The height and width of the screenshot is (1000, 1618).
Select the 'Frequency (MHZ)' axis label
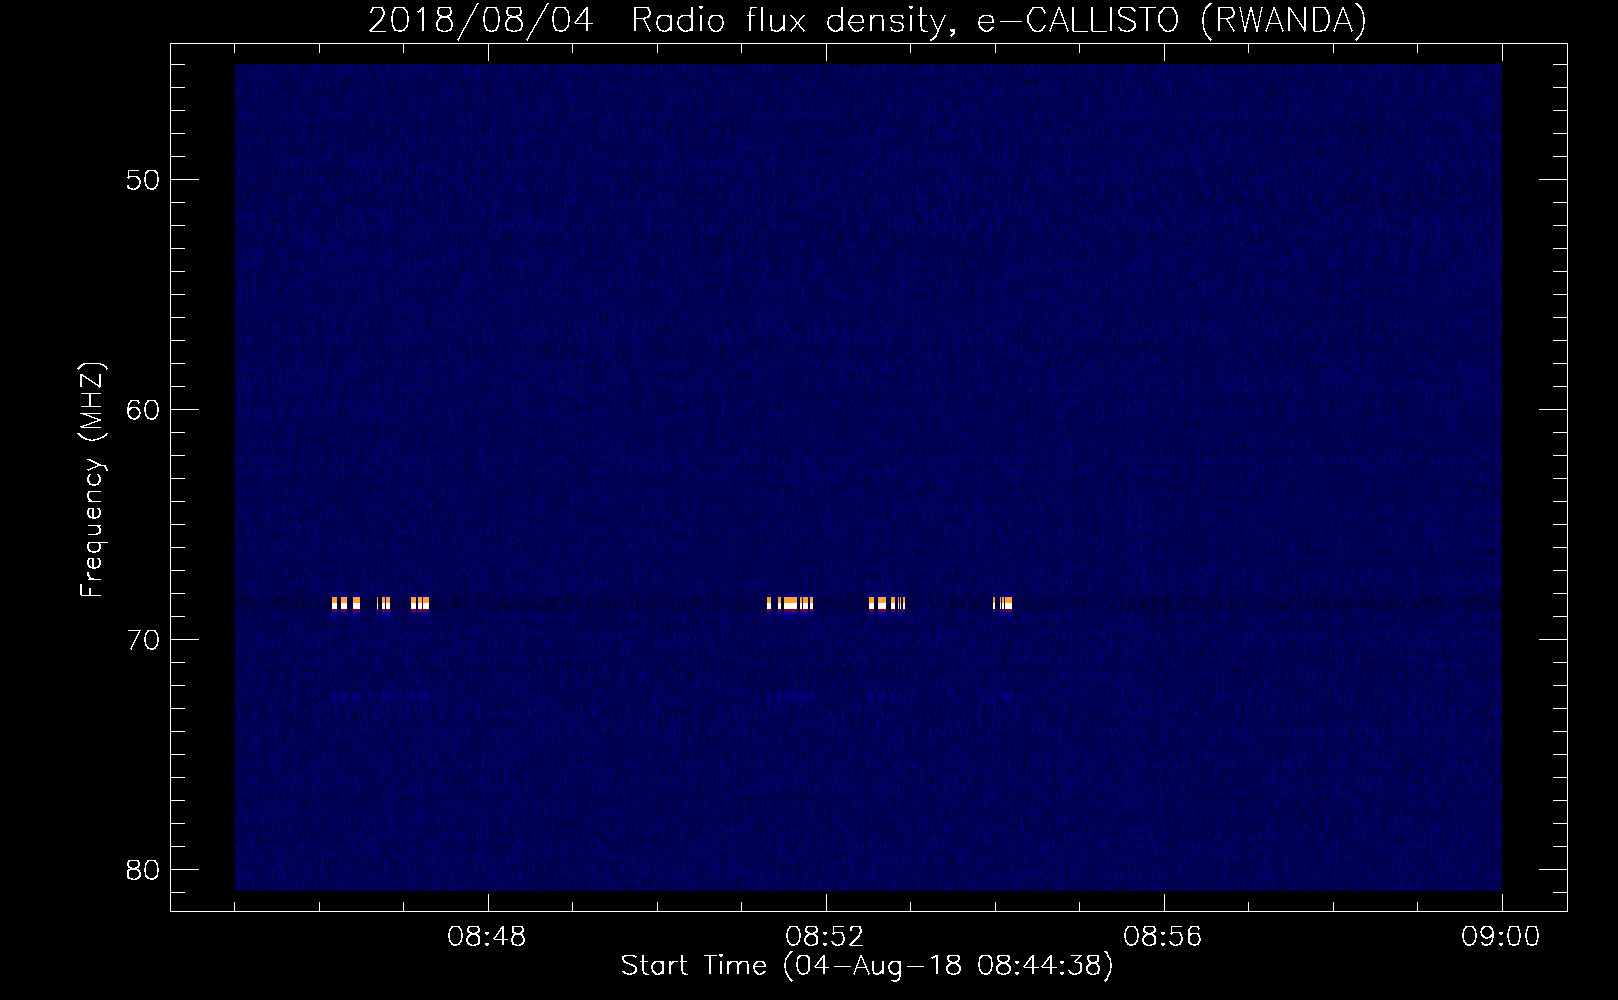(91, 480)
